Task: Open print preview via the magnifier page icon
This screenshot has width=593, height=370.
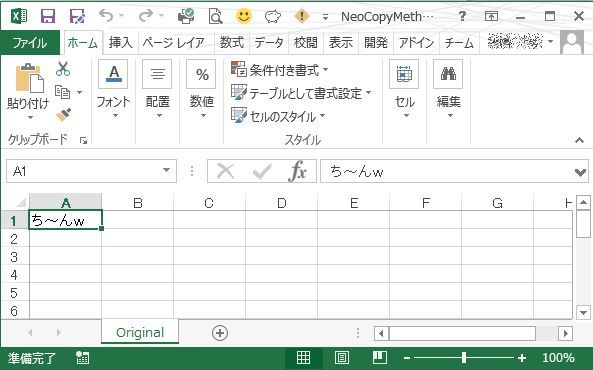Action: [x=215, y=16]
